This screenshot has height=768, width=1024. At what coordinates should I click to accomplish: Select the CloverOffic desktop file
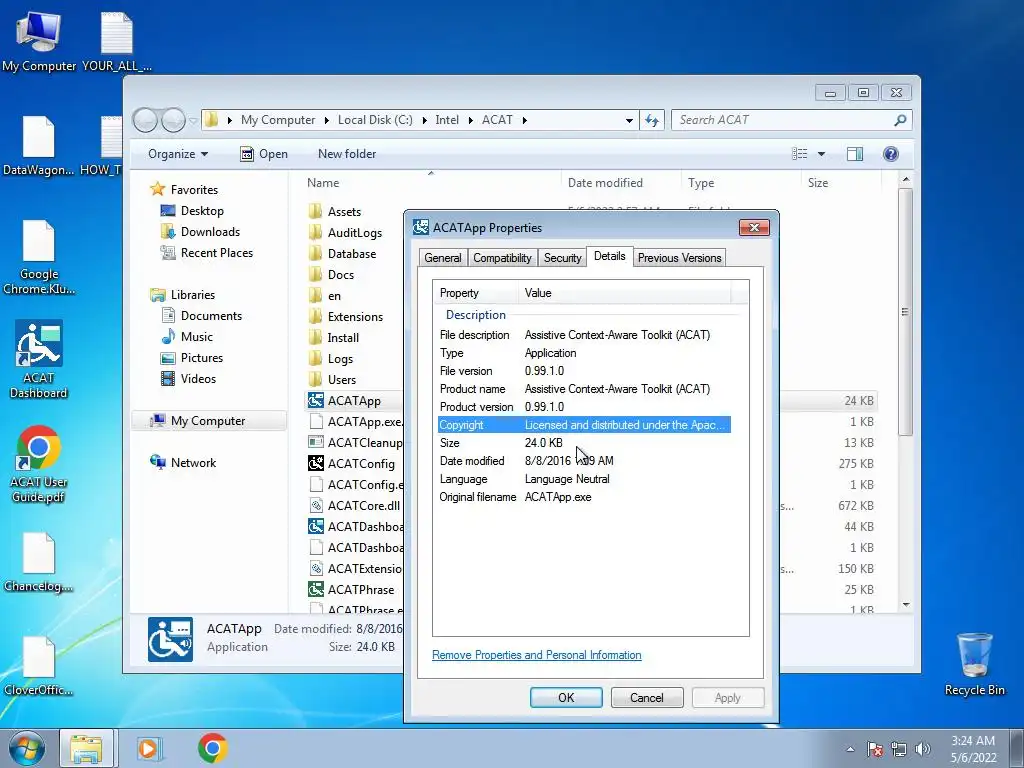(39, 666)
